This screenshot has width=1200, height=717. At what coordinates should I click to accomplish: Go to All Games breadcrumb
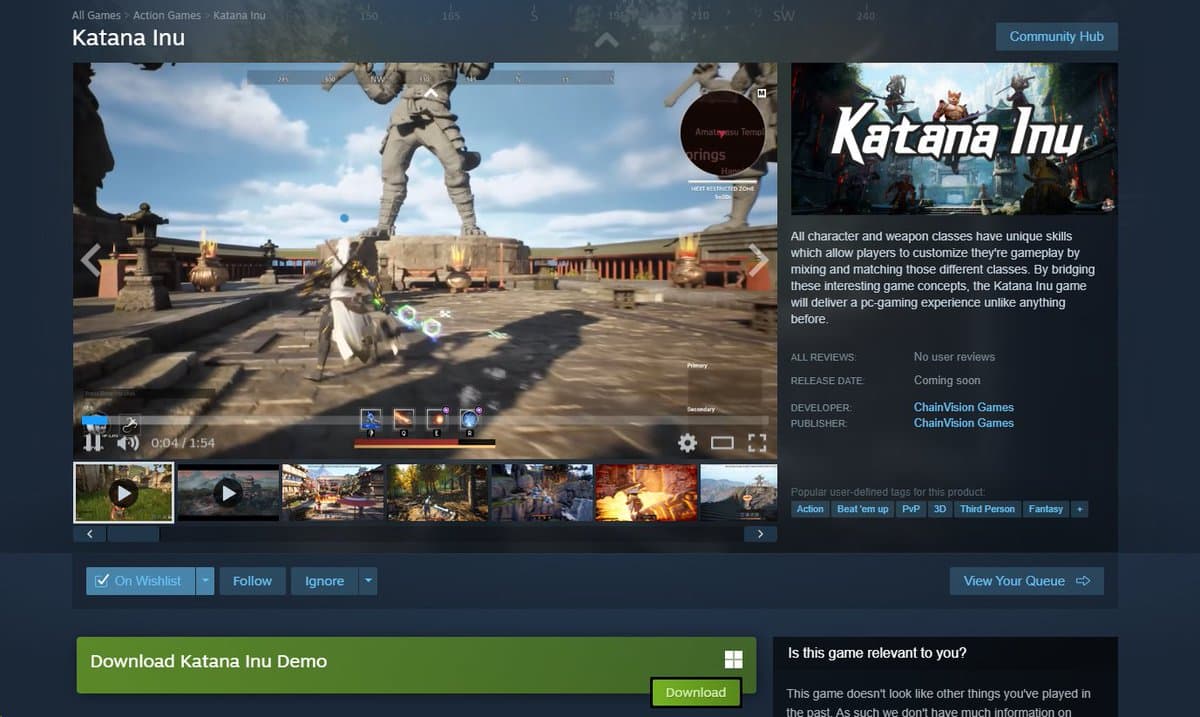coord(98,16)
